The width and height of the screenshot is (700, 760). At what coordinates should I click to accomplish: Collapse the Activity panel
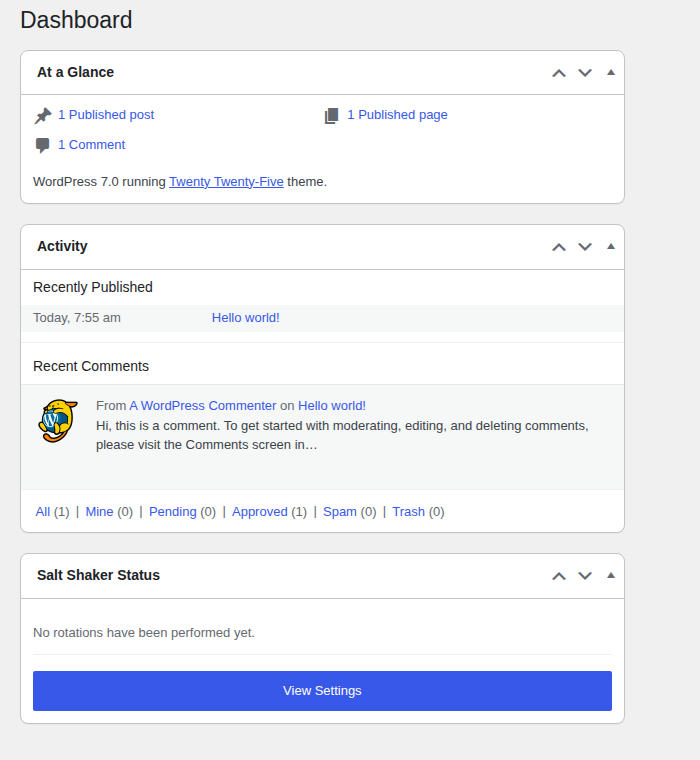(611, 247)
